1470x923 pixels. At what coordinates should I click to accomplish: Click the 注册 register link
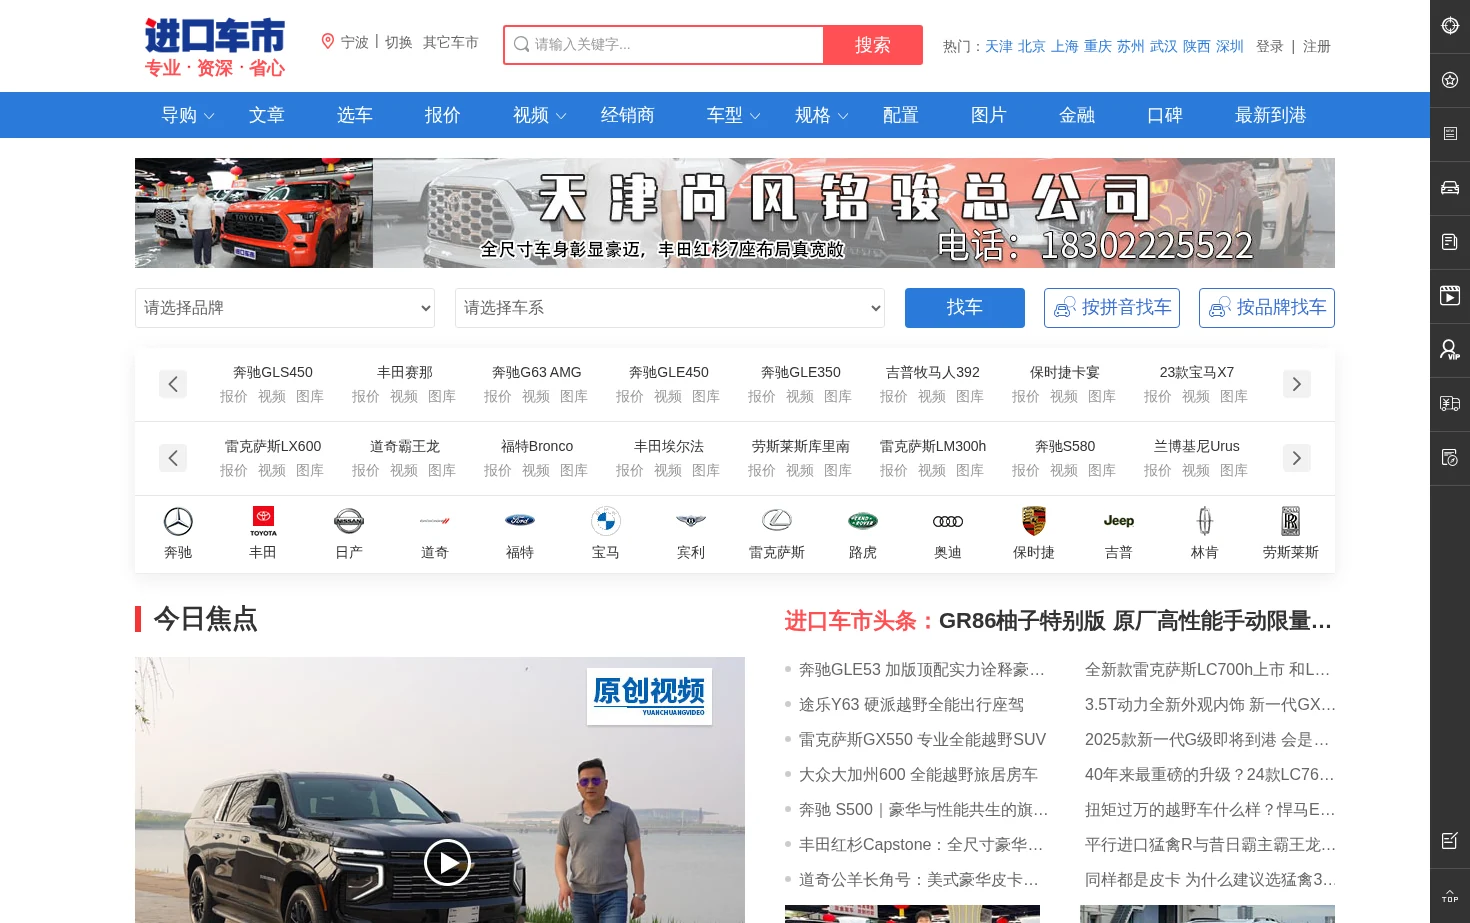pyautogui.click(x=1317, y=46)
